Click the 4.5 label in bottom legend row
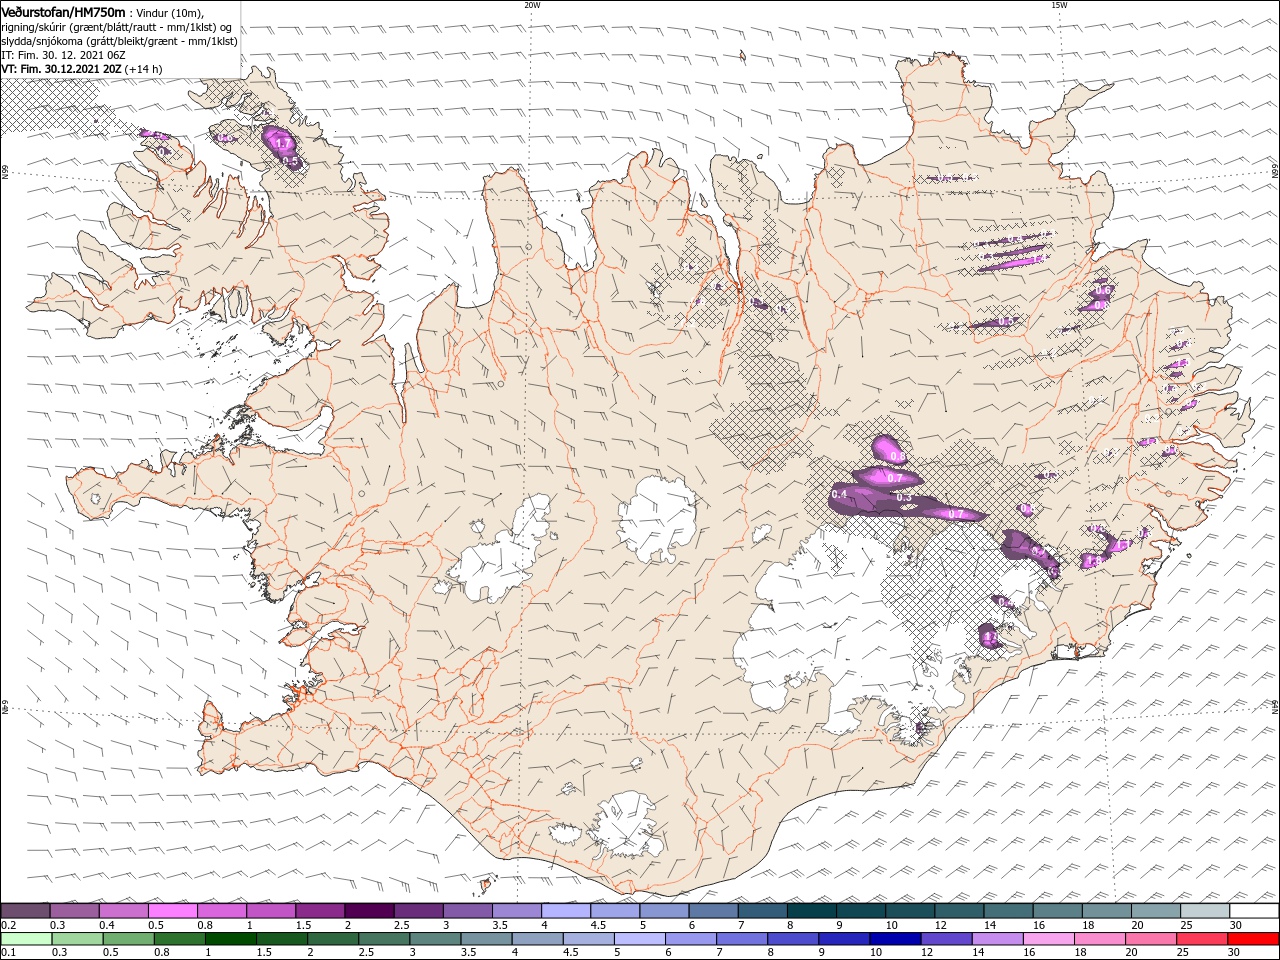Image resolution: width=1280 pixels, height=960 pixels. (x=569, y=953)
